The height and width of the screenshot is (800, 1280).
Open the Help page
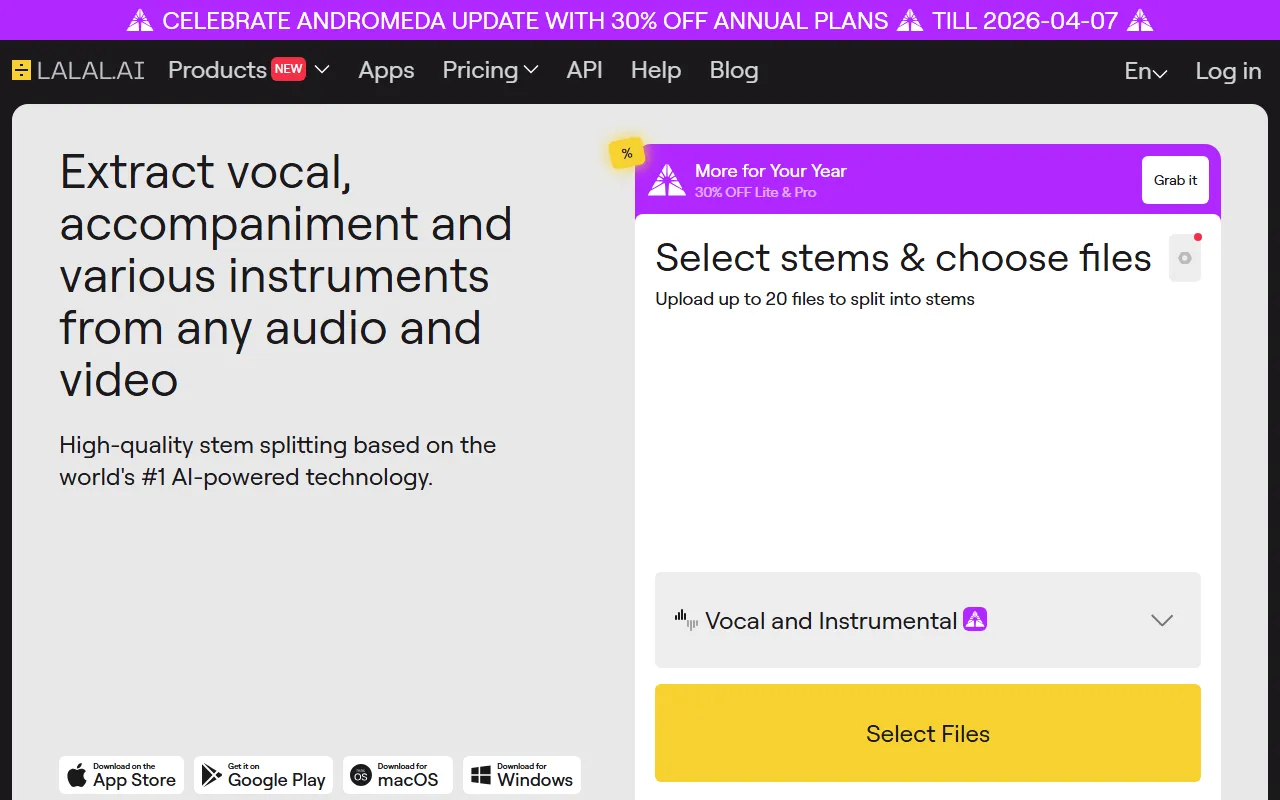tap(655, 70)
